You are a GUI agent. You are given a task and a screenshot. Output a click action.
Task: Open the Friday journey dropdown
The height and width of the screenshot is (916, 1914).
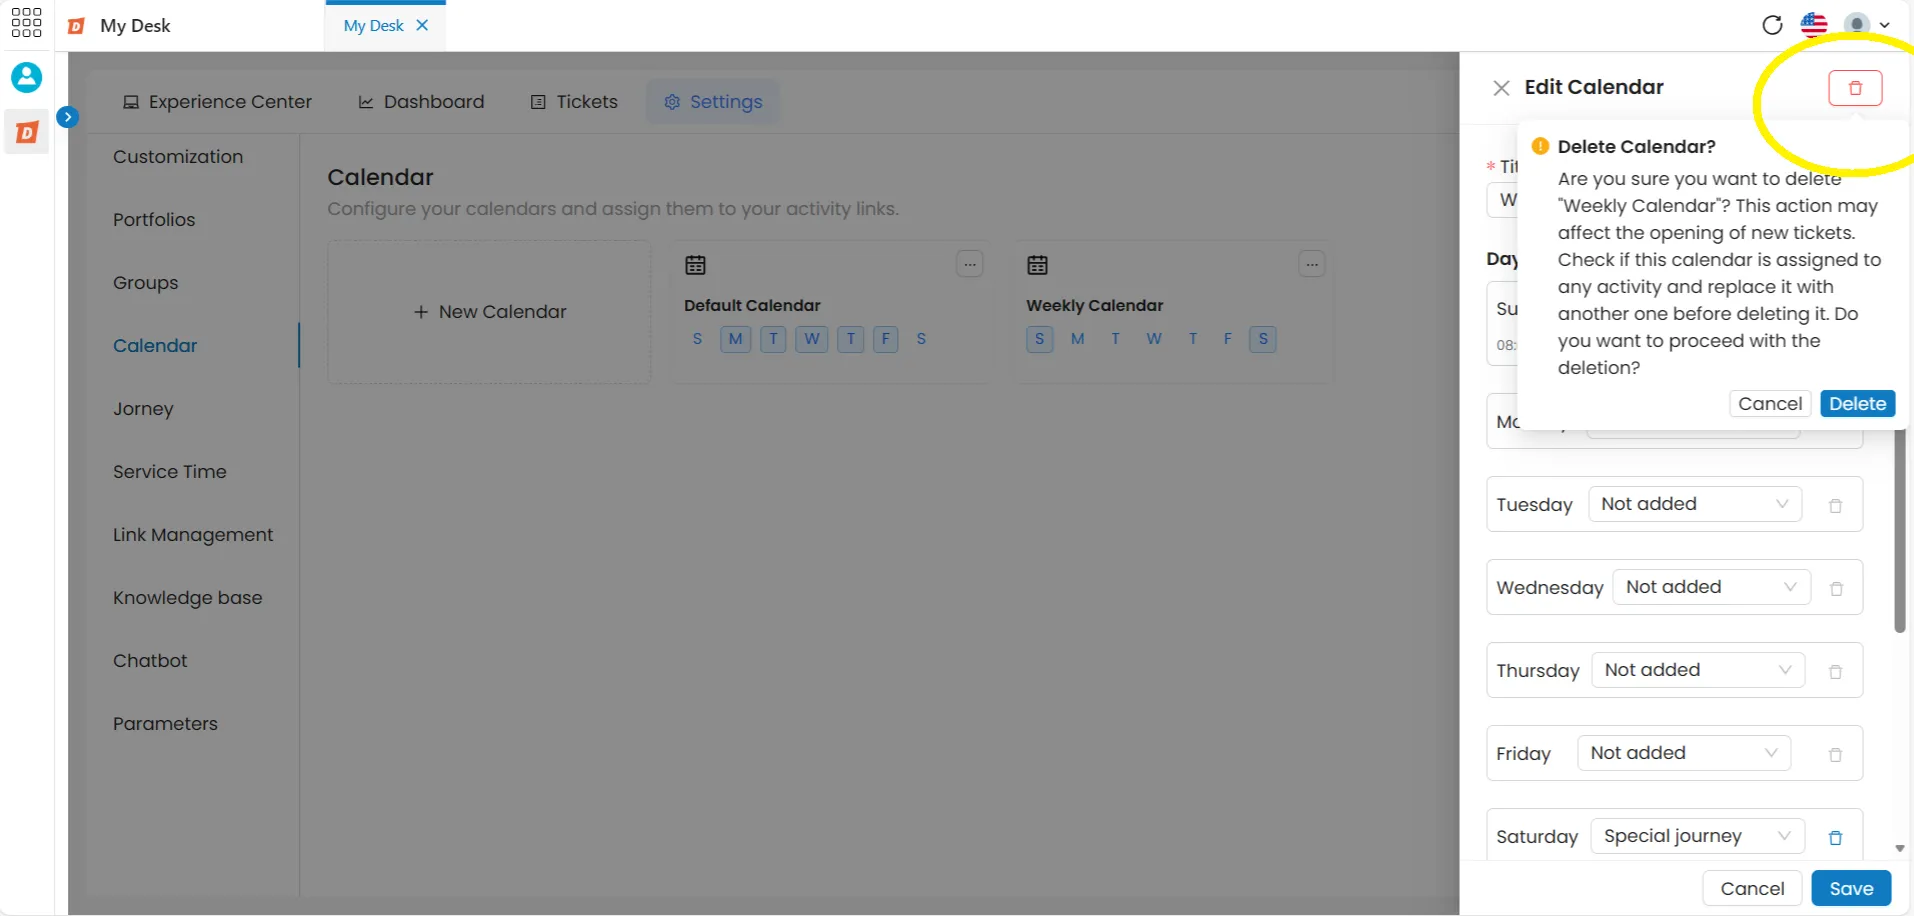(x=1684, y=753)
